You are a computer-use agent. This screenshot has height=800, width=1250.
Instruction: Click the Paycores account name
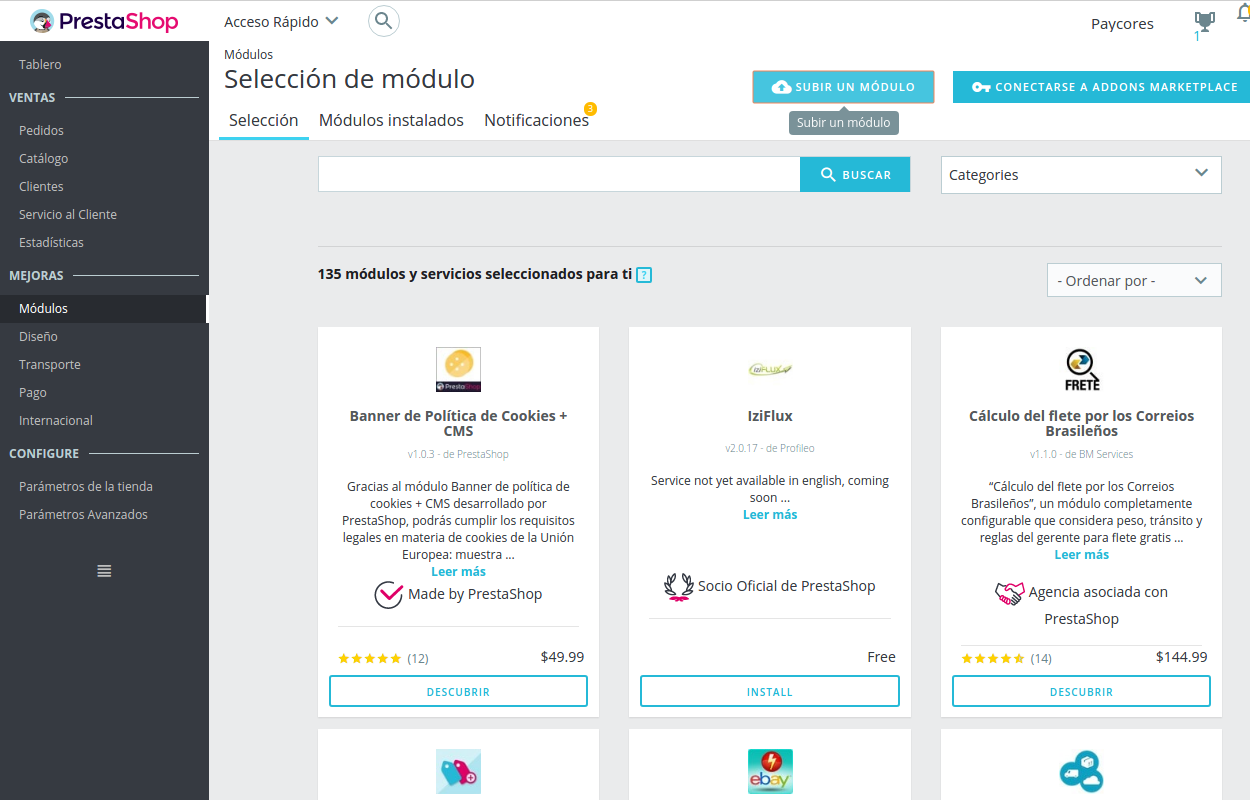pyautogui.click(x=1122, y=23)
